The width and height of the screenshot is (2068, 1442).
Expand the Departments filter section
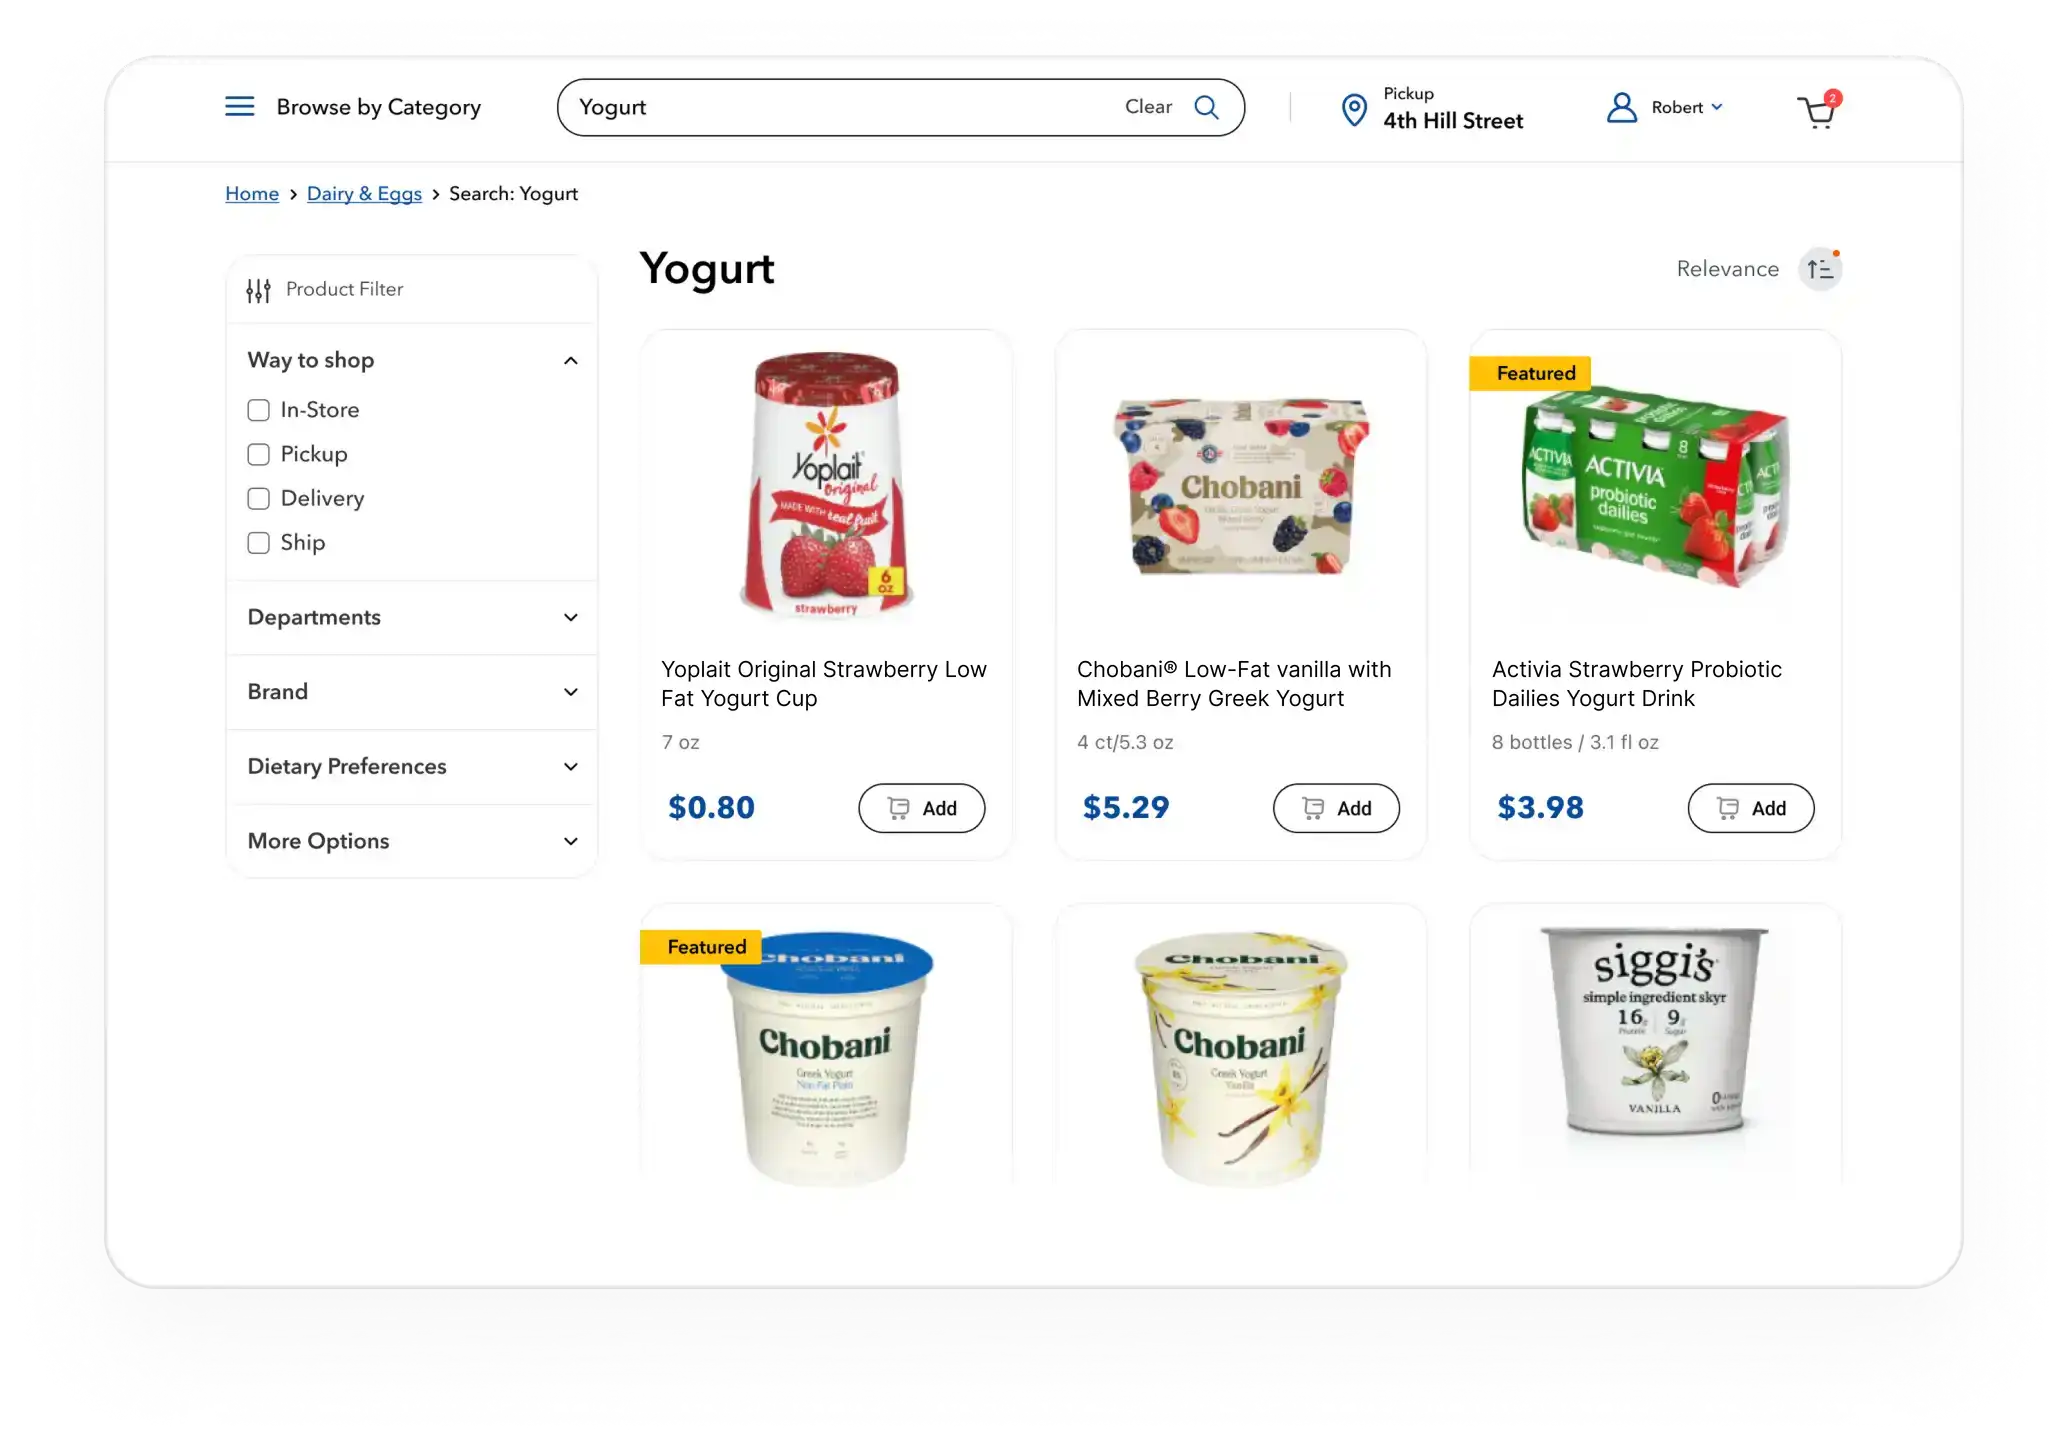click(x=412, y=617)
